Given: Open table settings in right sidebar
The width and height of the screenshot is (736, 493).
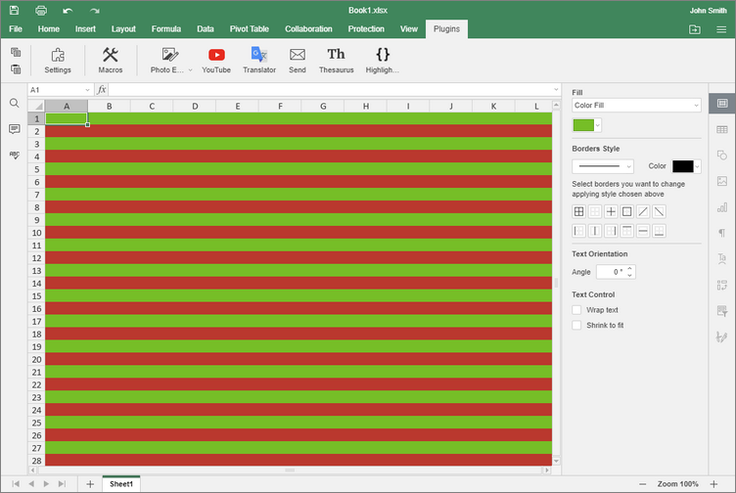Looking at the screenshot, I should (x=722, y=130).
